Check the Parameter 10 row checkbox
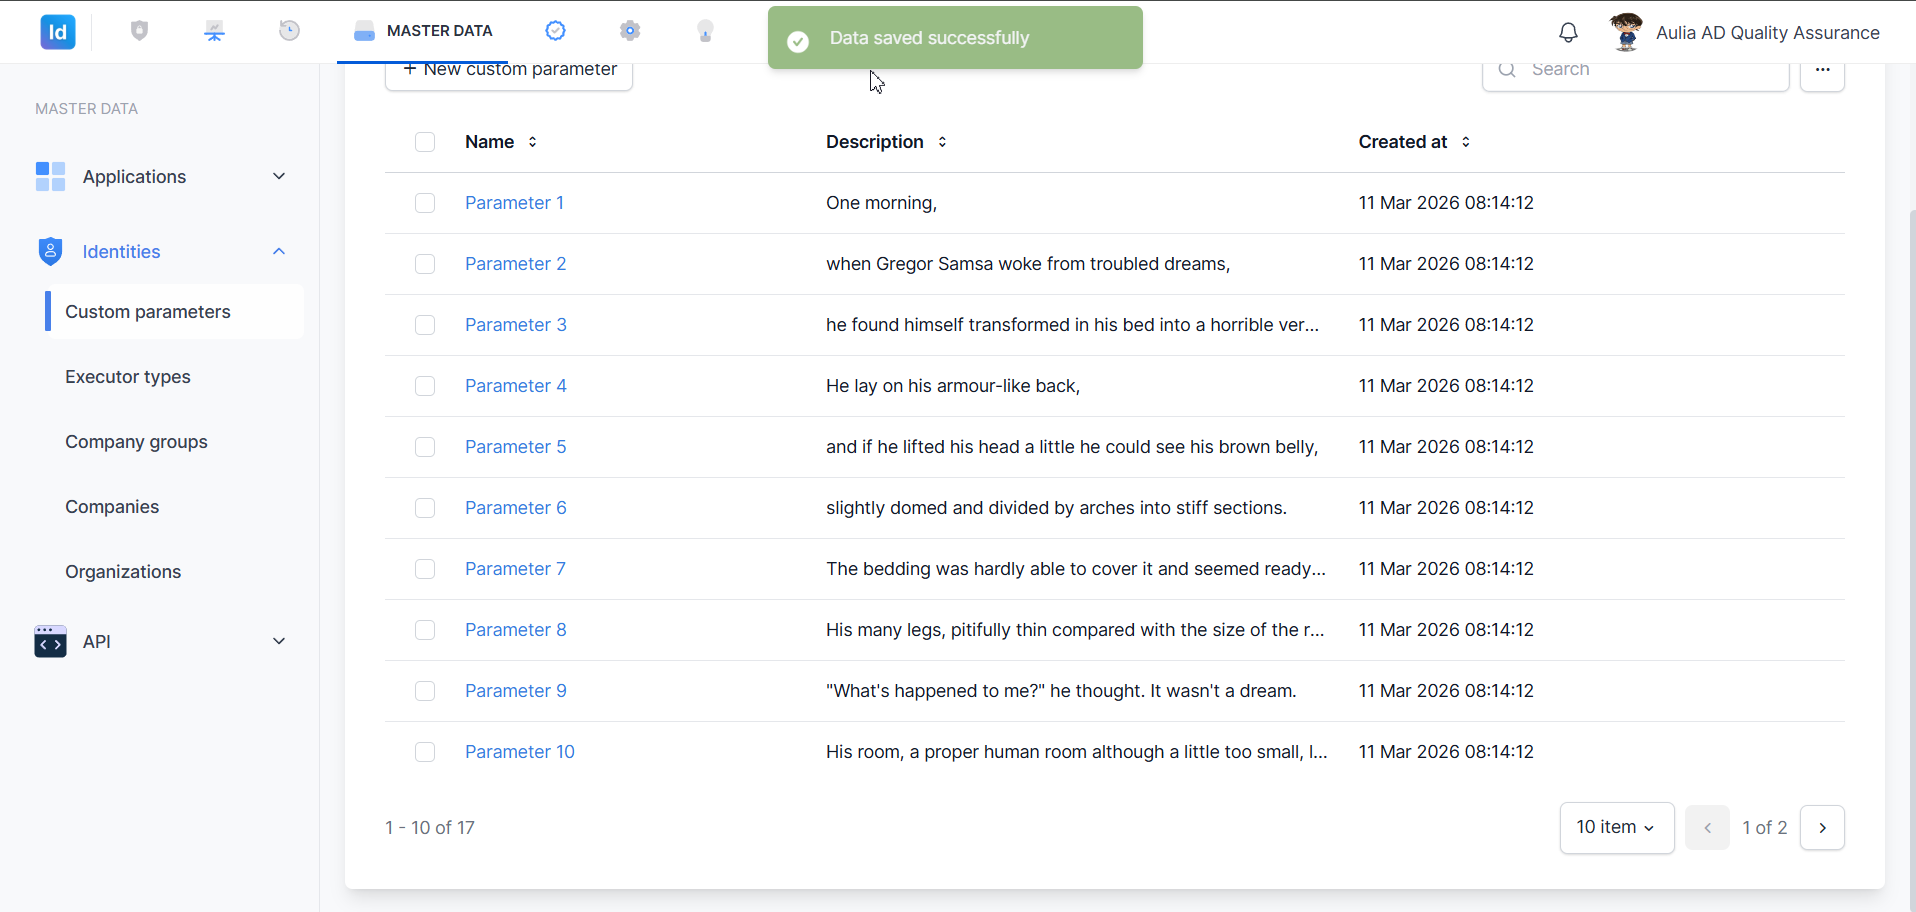This screenshot has width=1916, height=912. [425, 752]
